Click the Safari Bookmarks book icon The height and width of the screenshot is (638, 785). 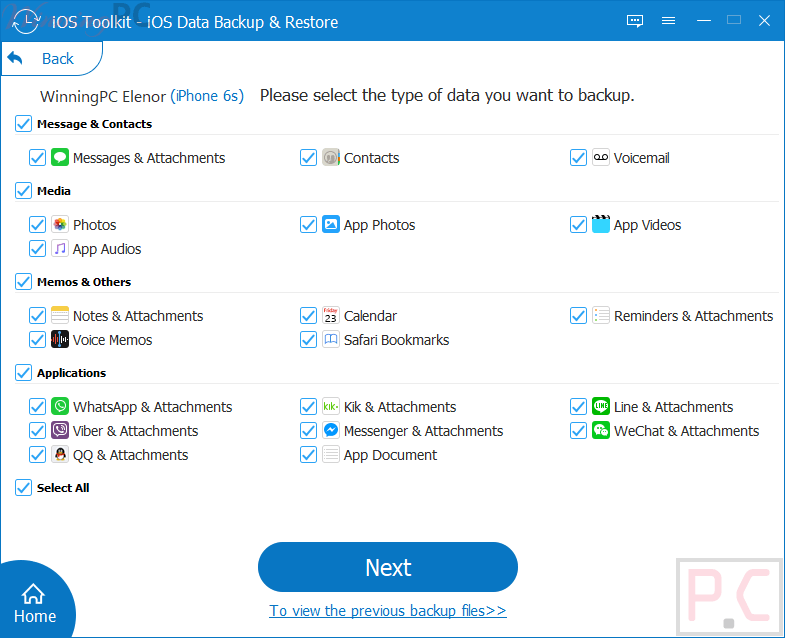click(x=331, y=340)
